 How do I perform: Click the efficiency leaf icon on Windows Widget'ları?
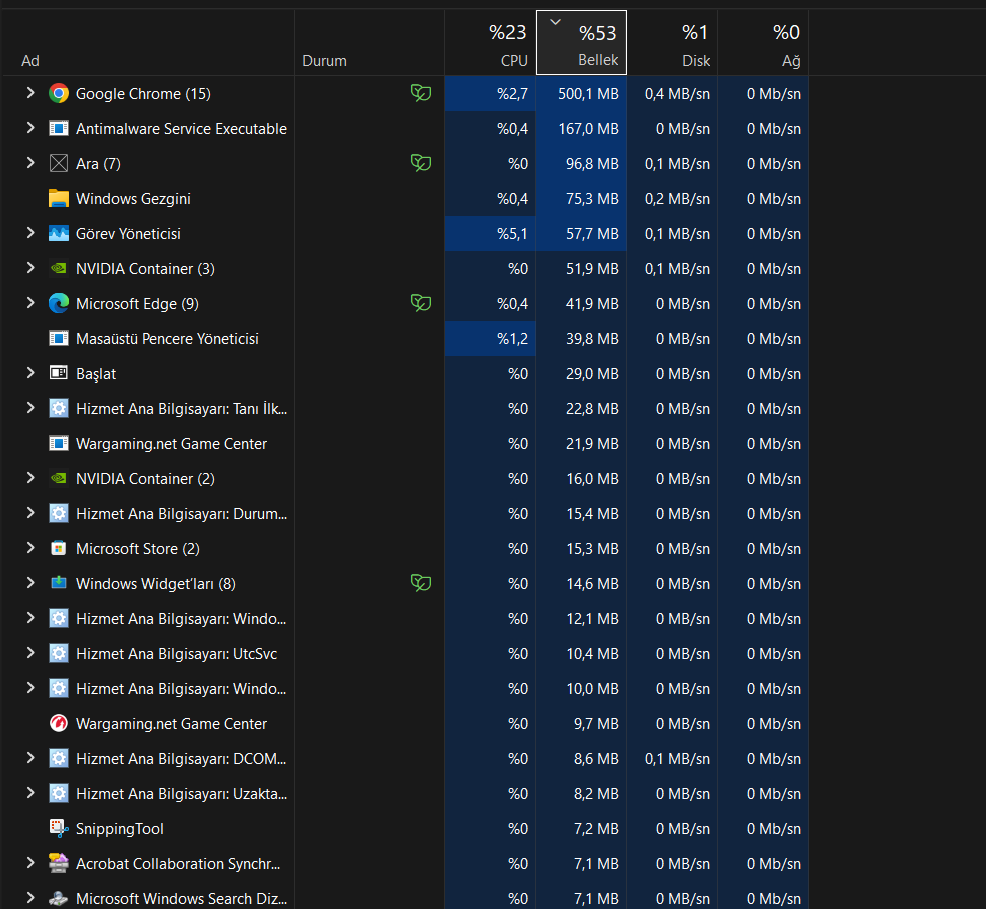(421, 583)
